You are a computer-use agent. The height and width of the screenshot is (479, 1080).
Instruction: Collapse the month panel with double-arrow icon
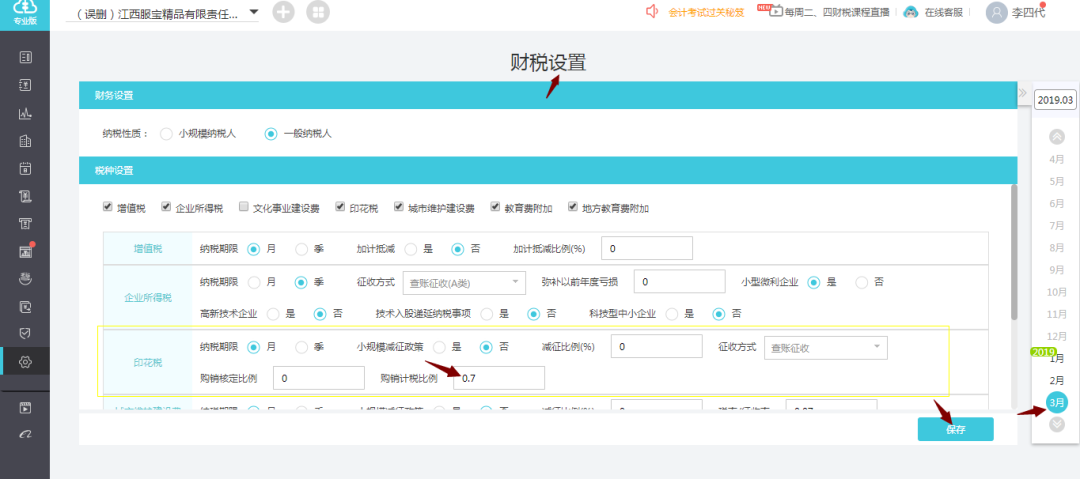[1023, 93]
